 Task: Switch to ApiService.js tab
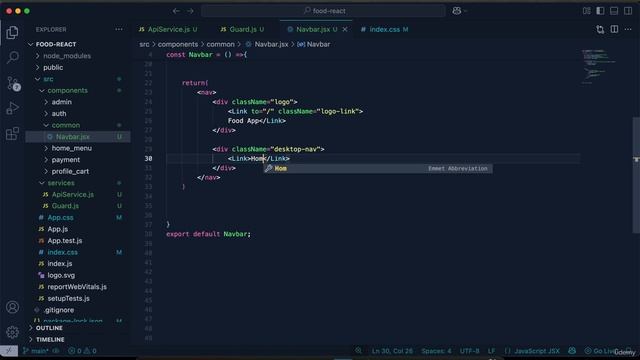click(168, 29)
